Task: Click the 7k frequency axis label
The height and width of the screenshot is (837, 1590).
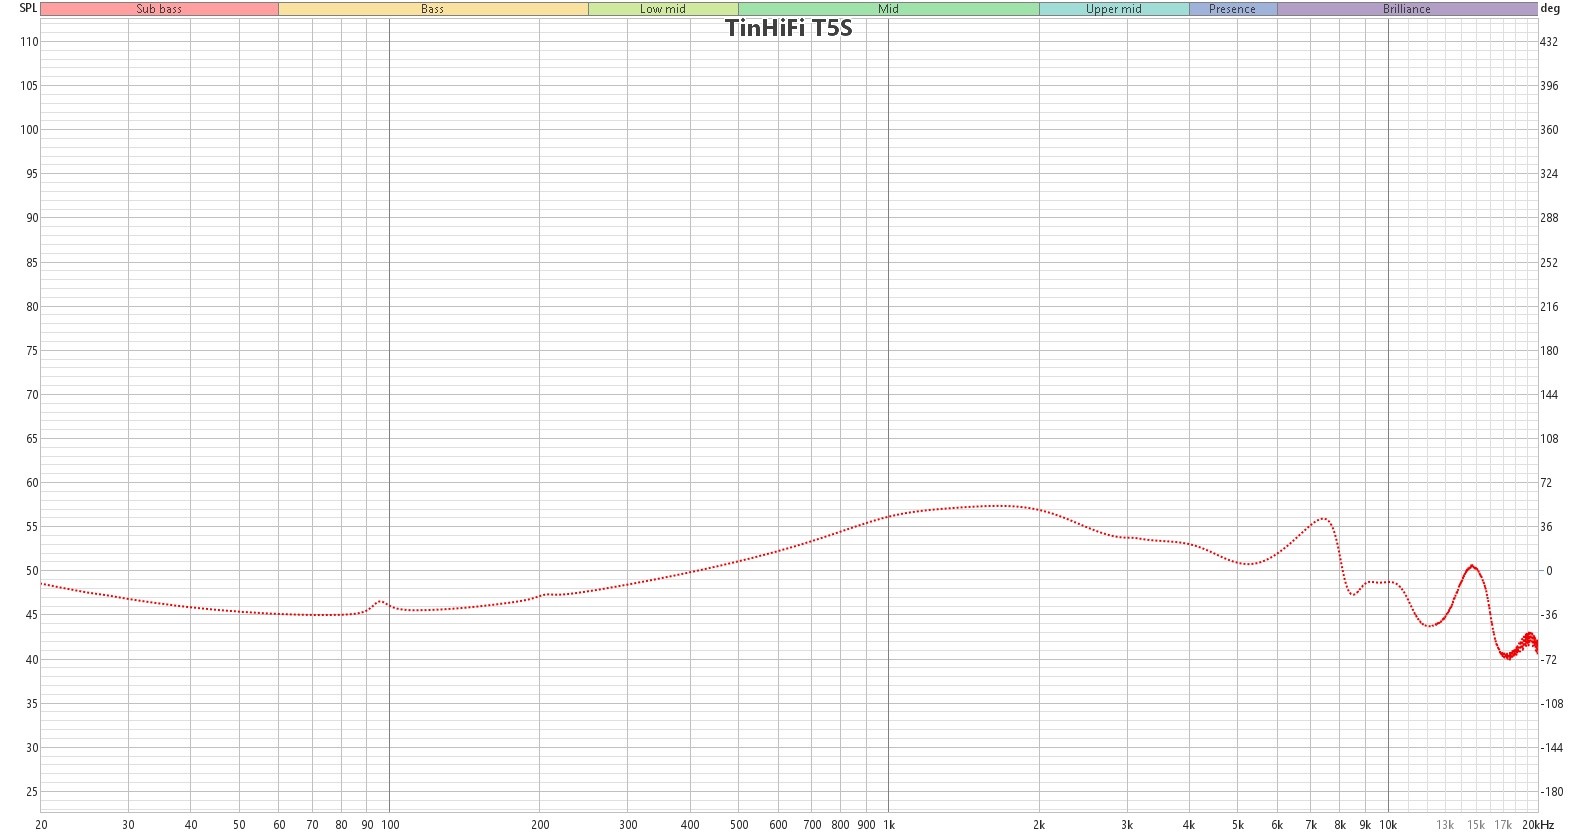Action: click(1311, 825)
